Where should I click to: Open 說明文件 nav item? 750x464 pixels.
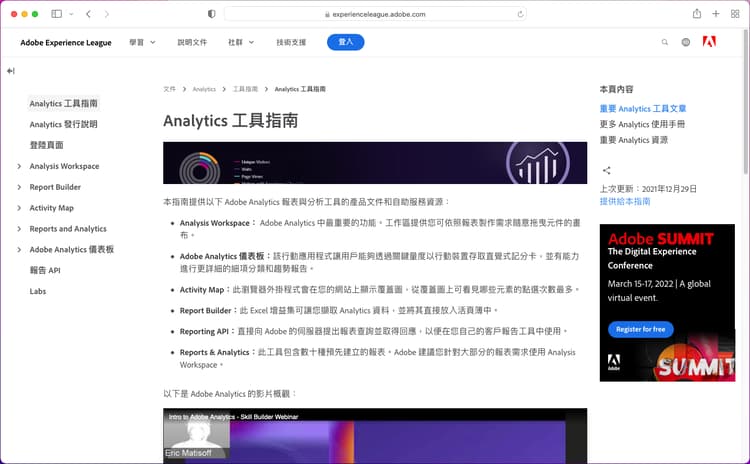click(x=192, y=42)
